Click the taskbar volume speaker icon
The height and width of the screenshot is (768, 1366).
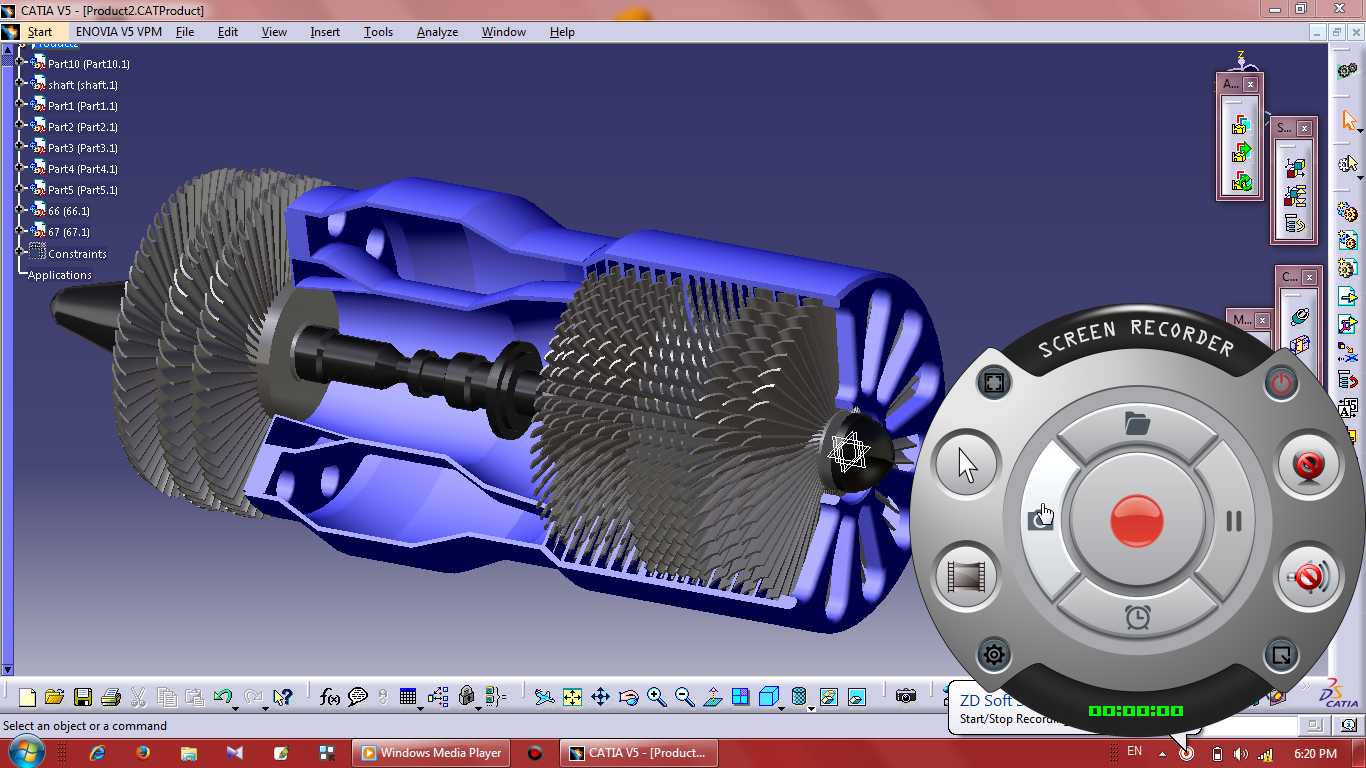[x=1241, y=753]
